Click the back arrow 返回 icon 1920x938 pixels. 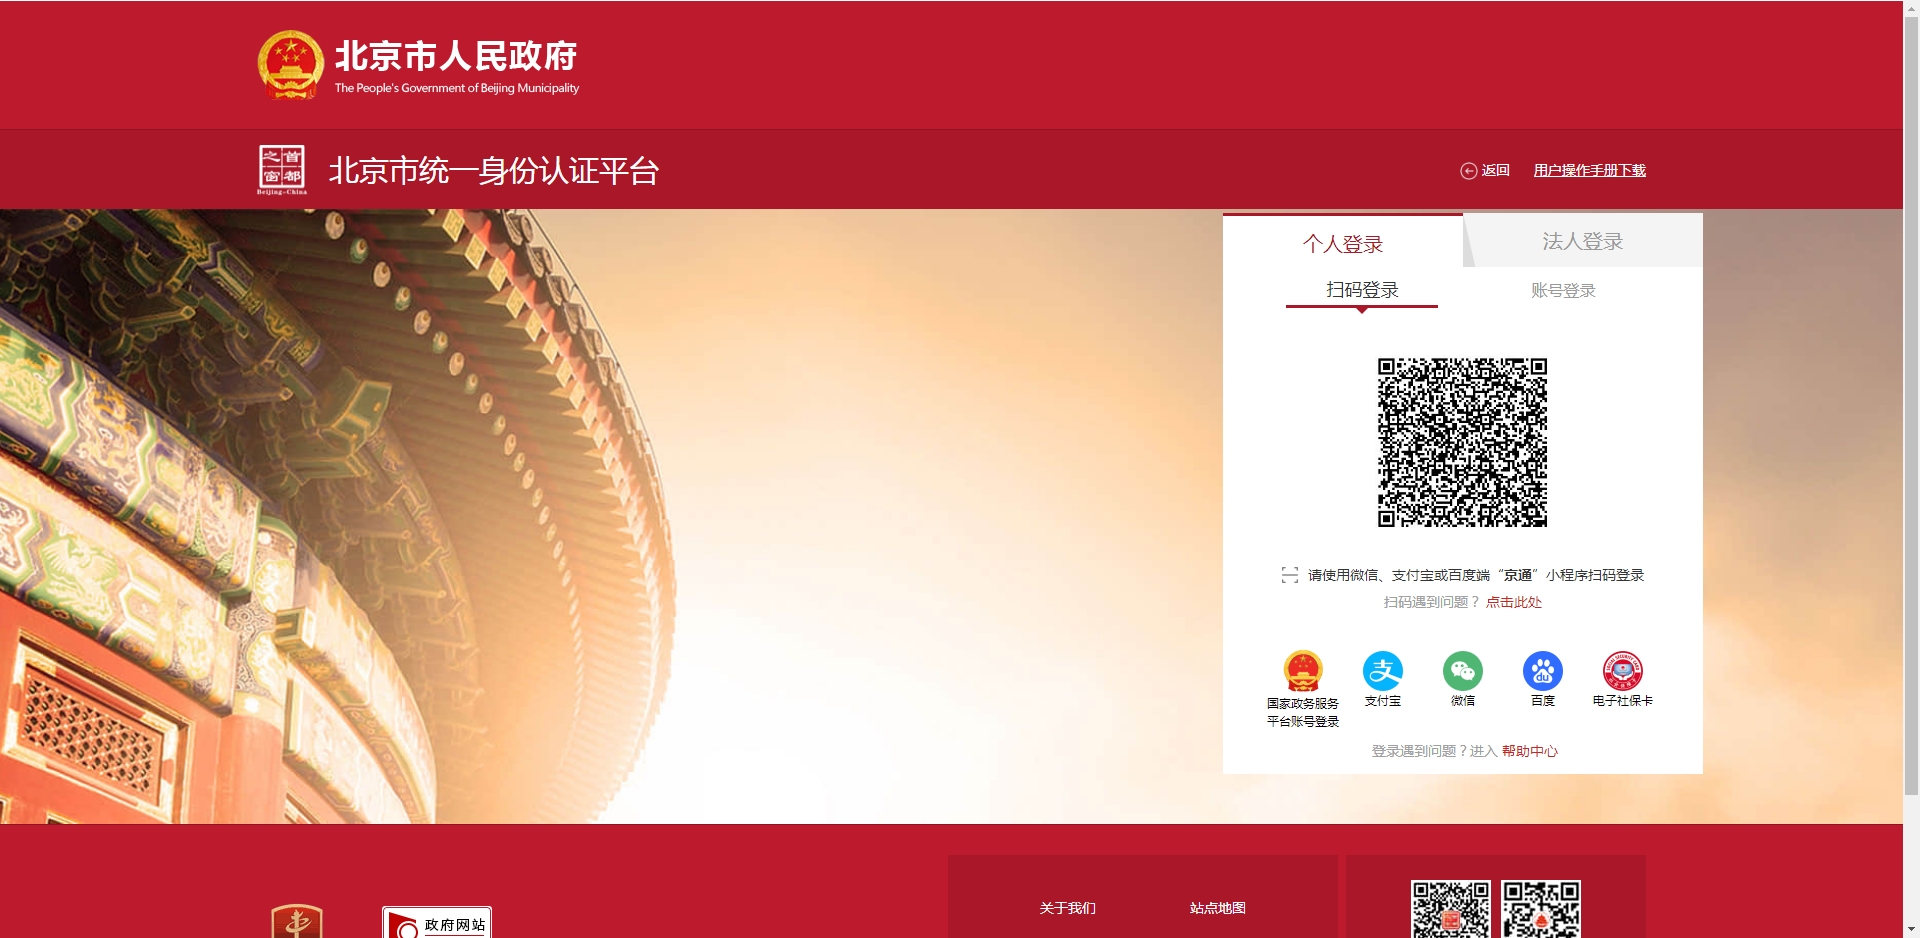(x=1470, y=170)
